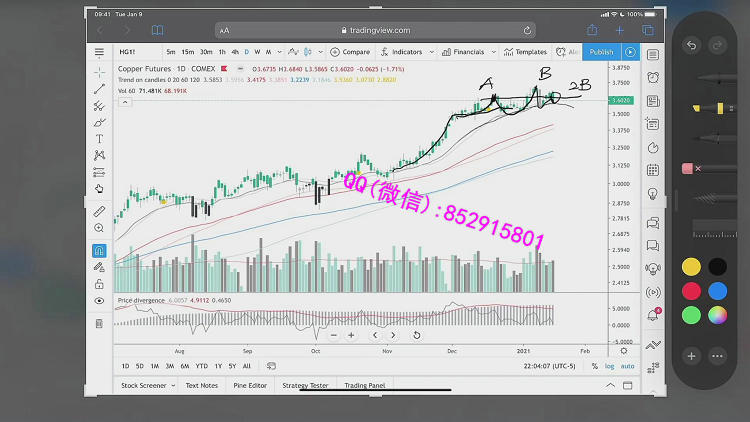Click the Compare button
The image size is (750, 422).
(350, 52)
